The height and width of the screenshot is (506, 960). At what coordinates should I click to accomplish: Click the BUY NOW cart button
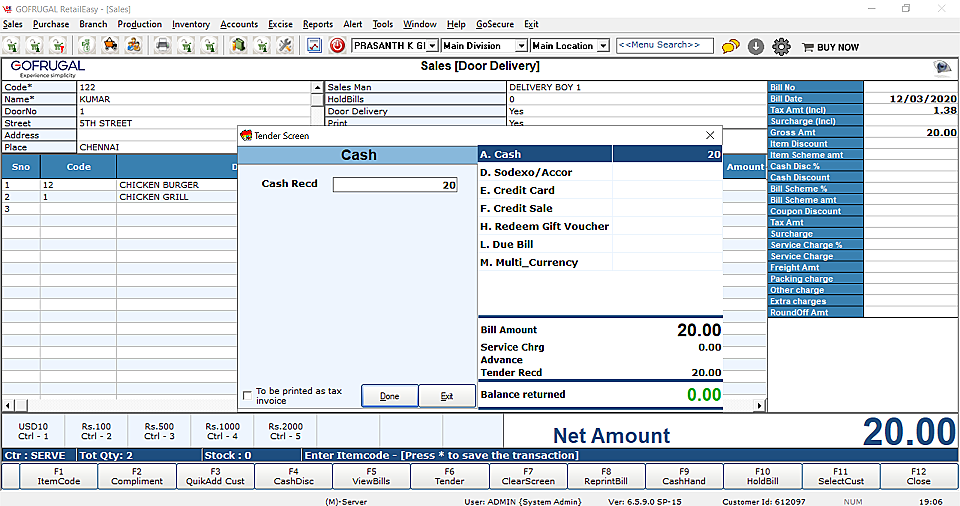[831, 47]
